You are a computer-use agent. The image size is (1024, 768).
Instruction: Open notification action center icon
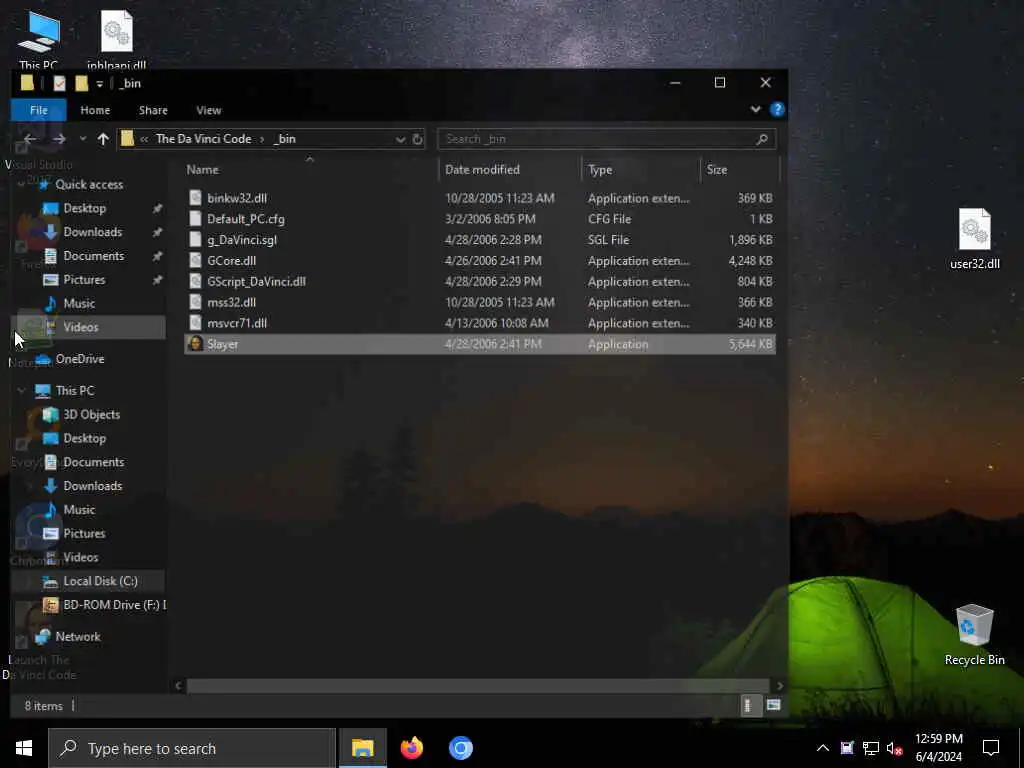[x=991, y=748]
